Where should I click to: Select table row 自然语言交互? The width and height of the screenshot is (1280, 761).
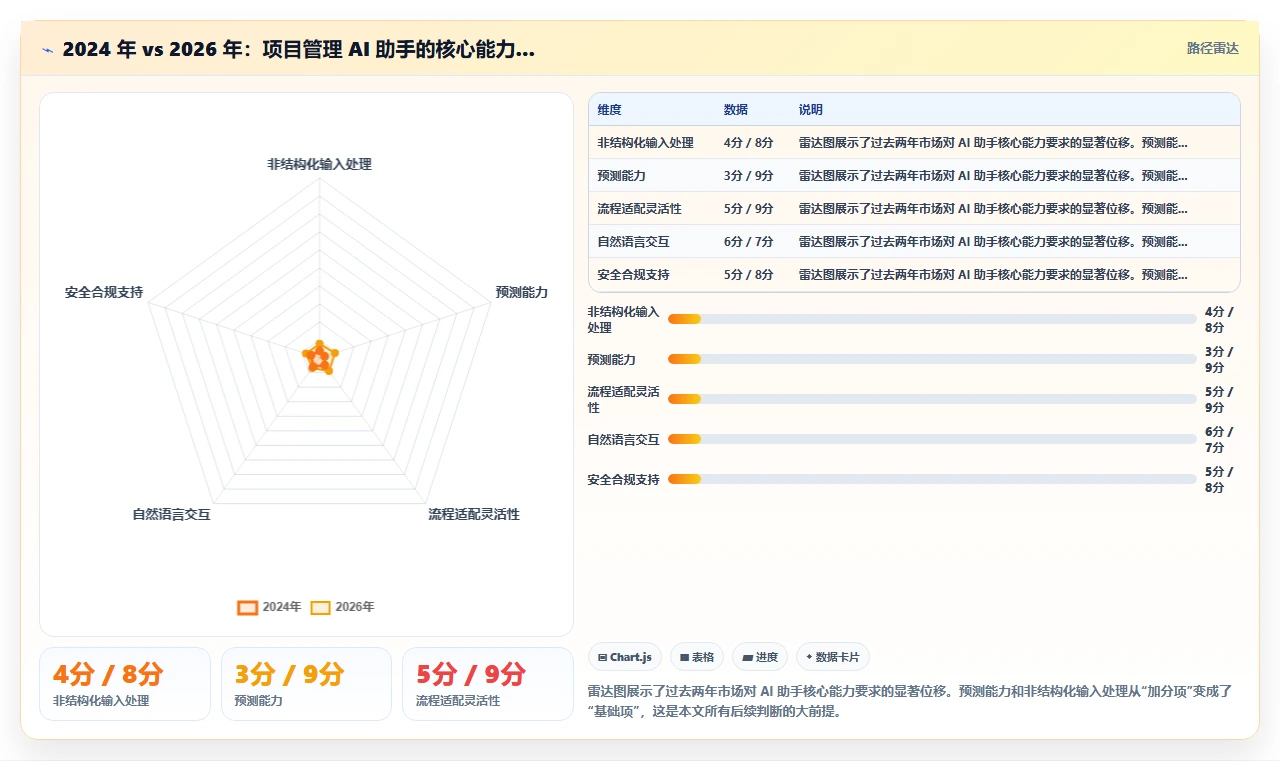pyautogui.click(x=914, y=242)
